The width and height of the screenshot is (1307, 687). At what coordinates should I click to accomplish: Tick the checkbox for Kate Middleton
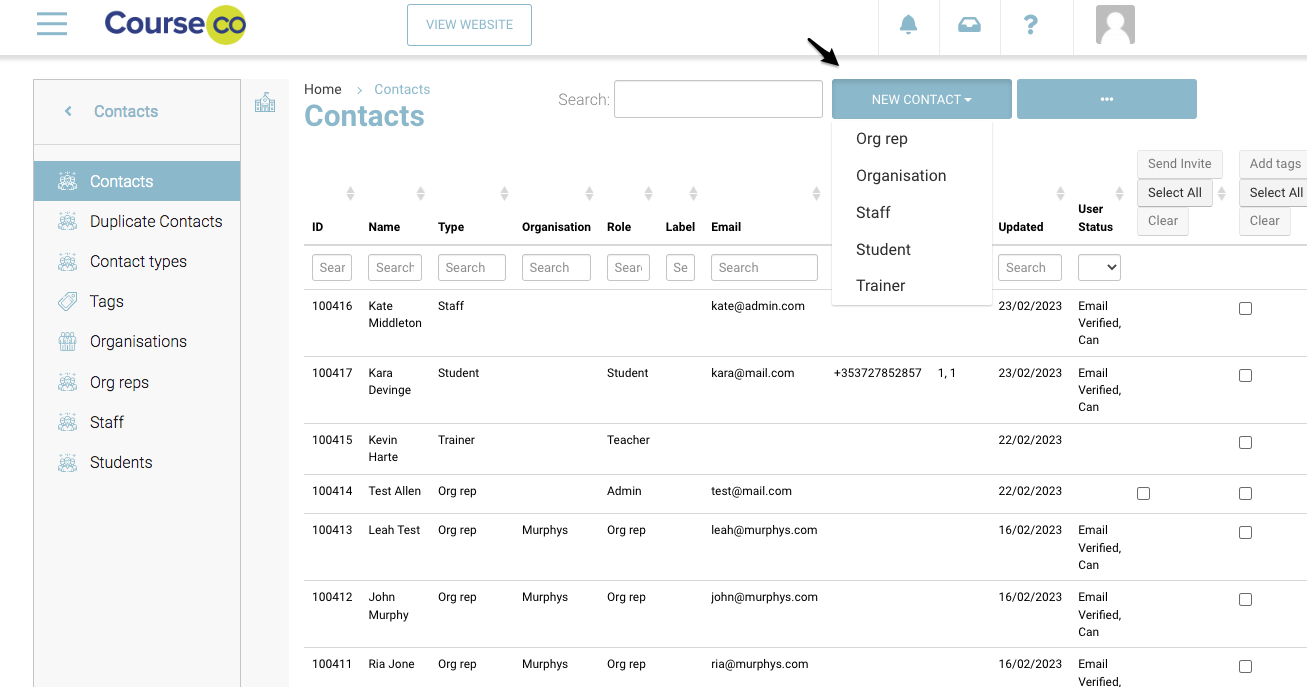(x=1245, y=309)
